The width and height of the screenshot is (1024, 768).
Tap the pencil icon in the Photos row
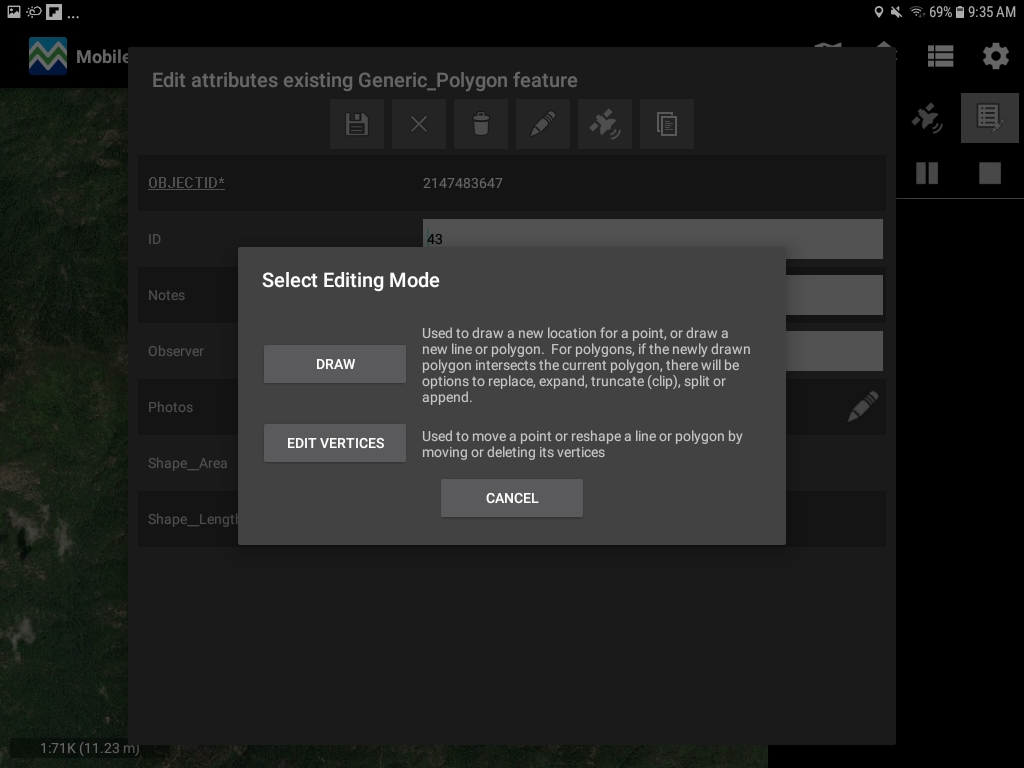[862, 406]
